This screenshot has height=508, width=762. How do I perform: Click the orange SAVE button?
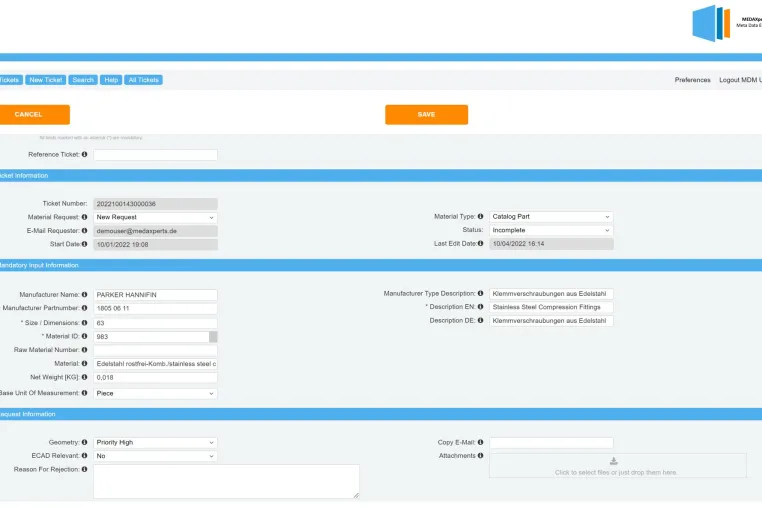(427, 115)
